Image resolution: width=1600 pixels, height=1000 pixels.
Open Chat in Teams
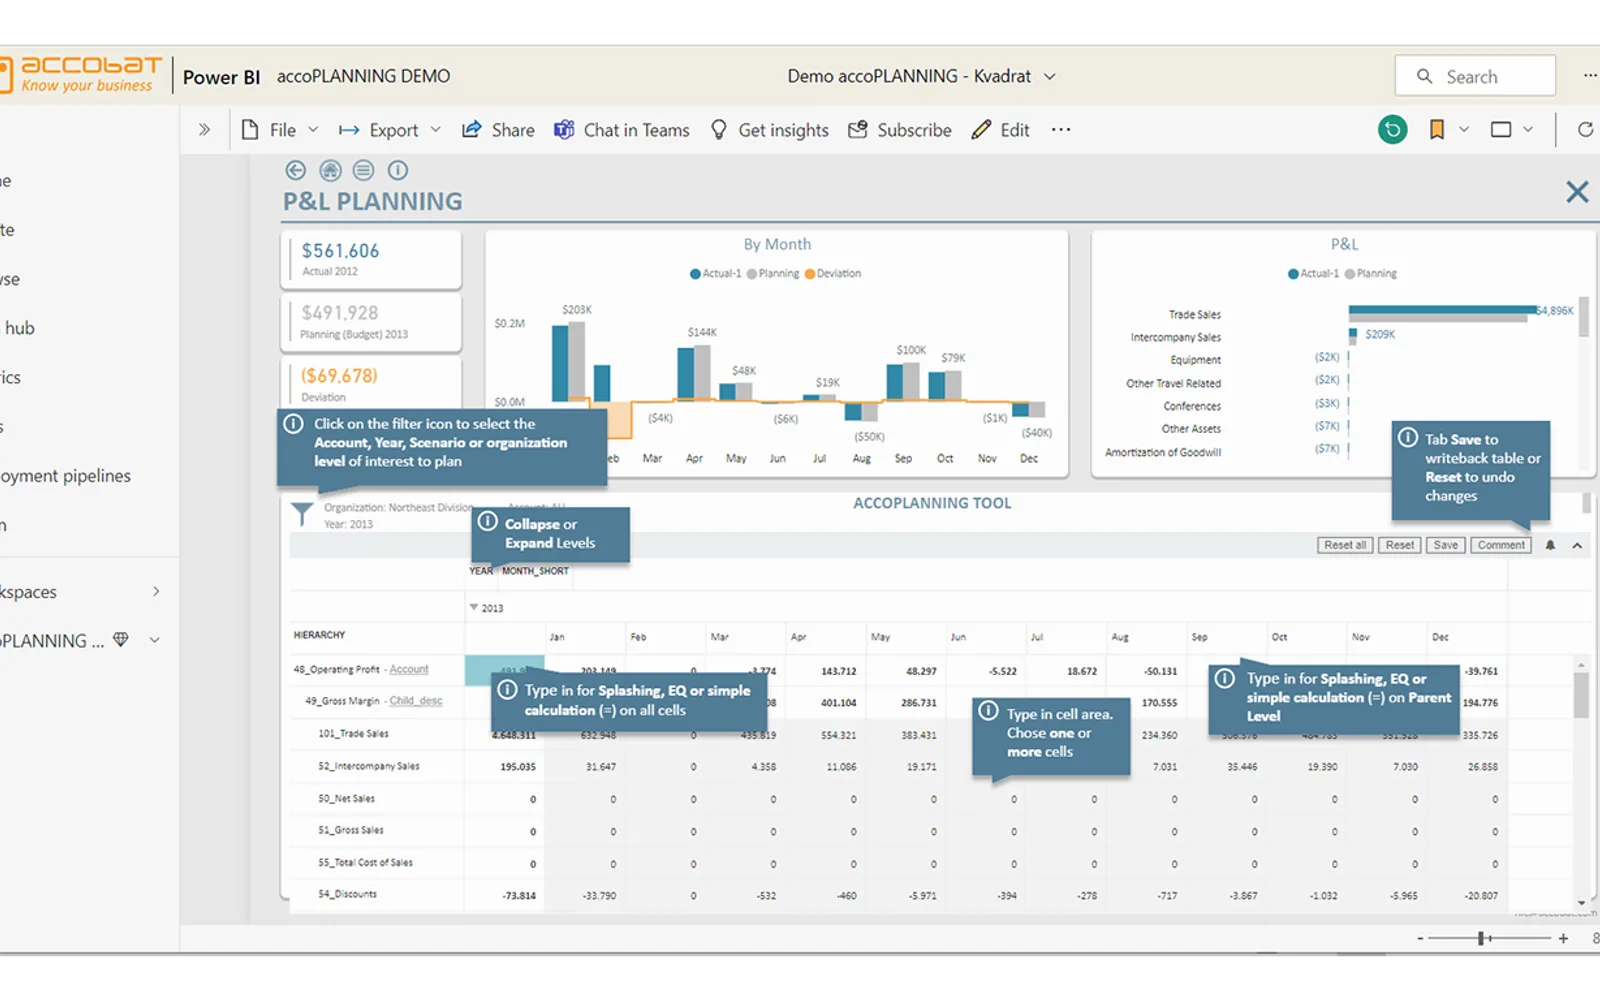point(622,130)
